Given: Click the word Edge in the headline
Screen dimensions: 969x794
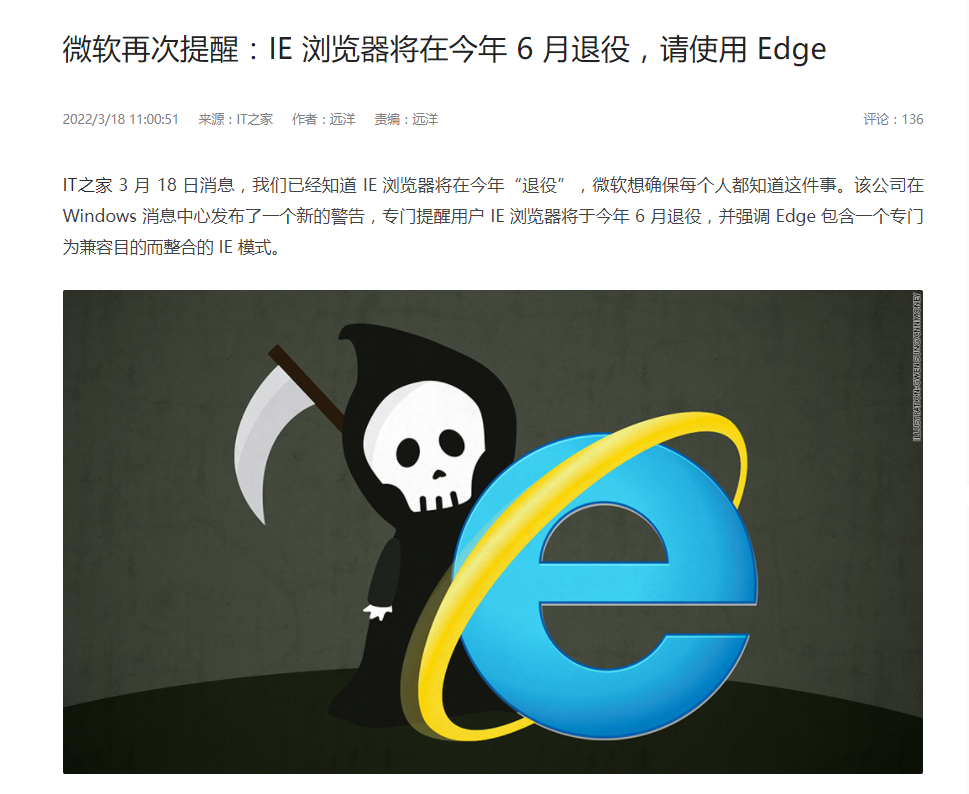Looking at the screenshot, I should [792, 49].
